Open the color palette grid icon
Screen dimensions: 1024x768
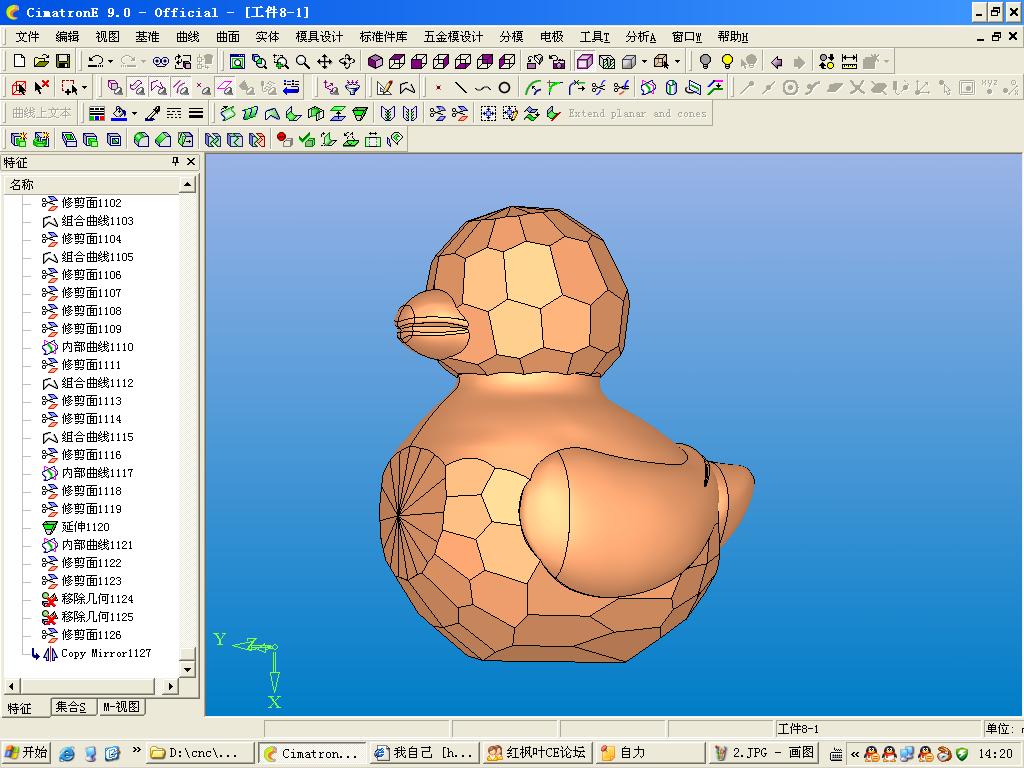tap(97, 114)
